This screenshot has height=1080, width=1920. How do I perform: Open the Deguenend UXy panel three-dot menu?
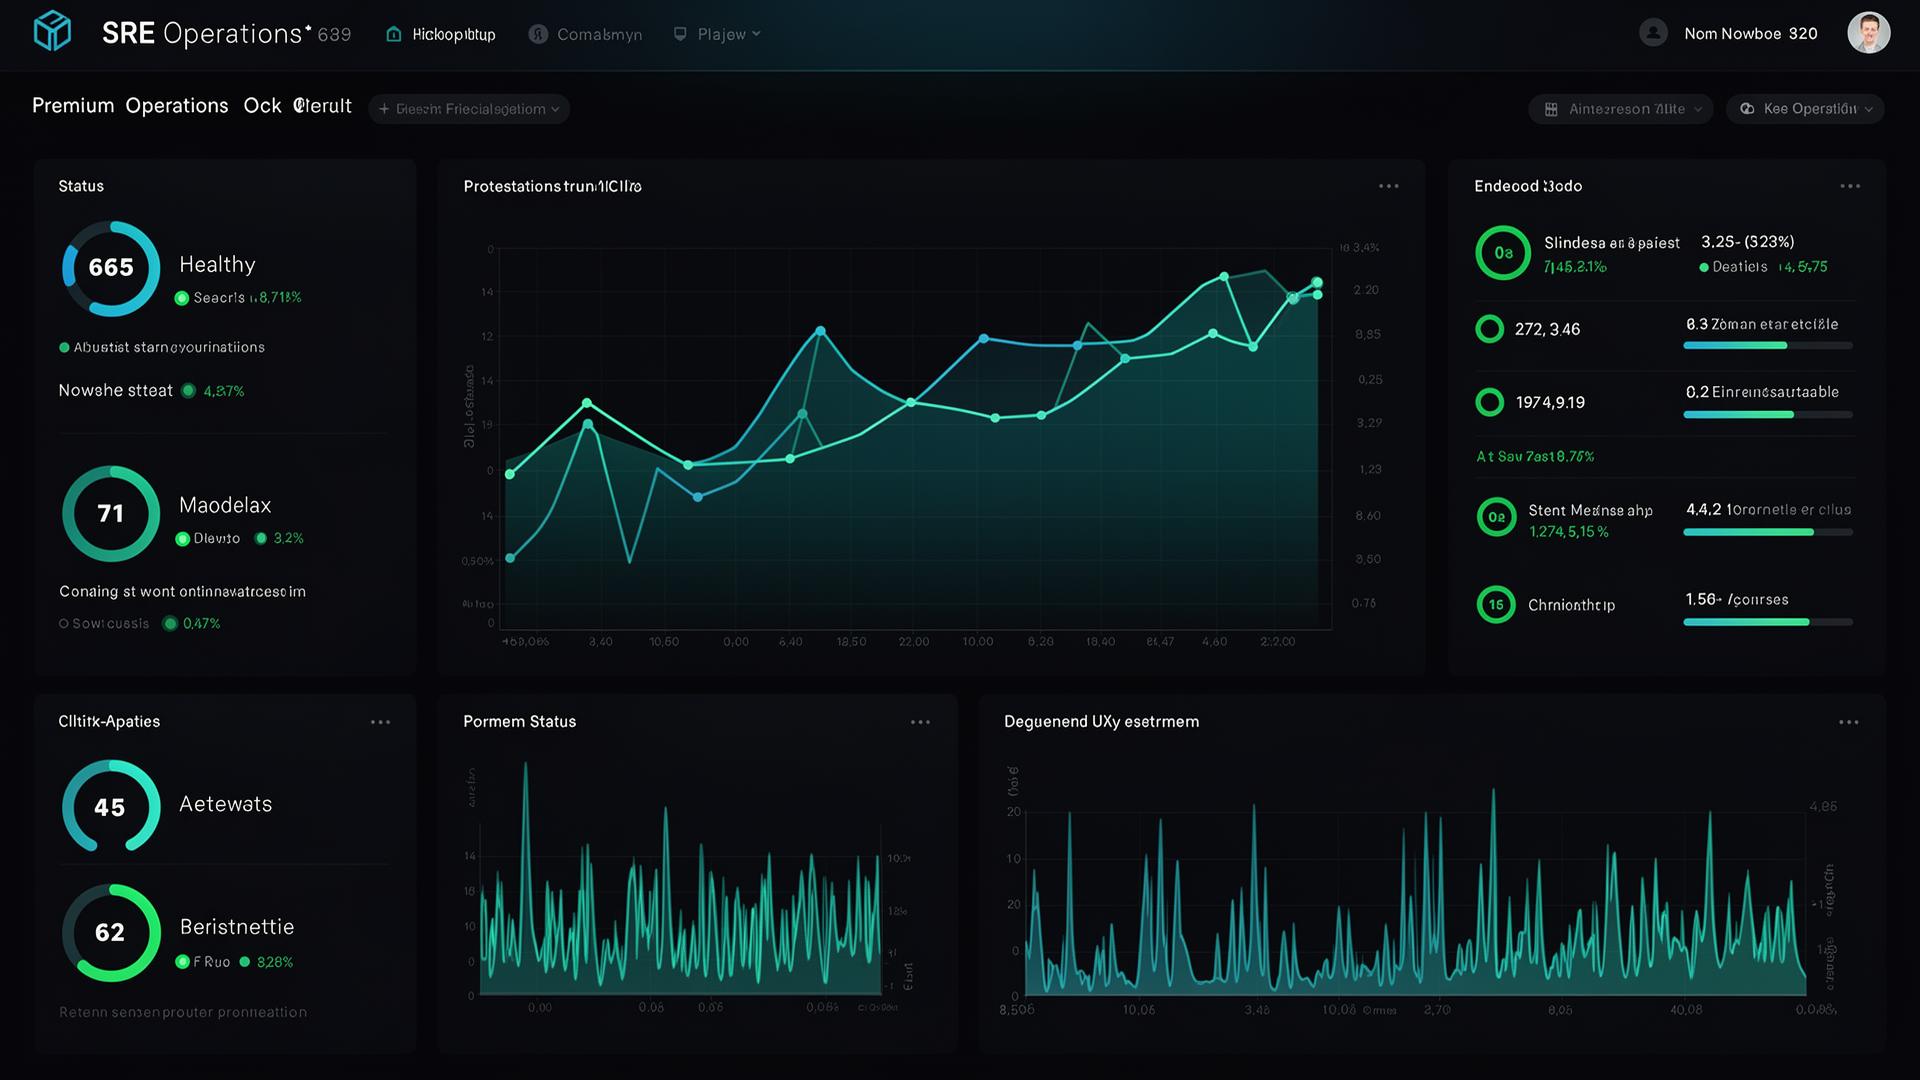point(1848,722)
